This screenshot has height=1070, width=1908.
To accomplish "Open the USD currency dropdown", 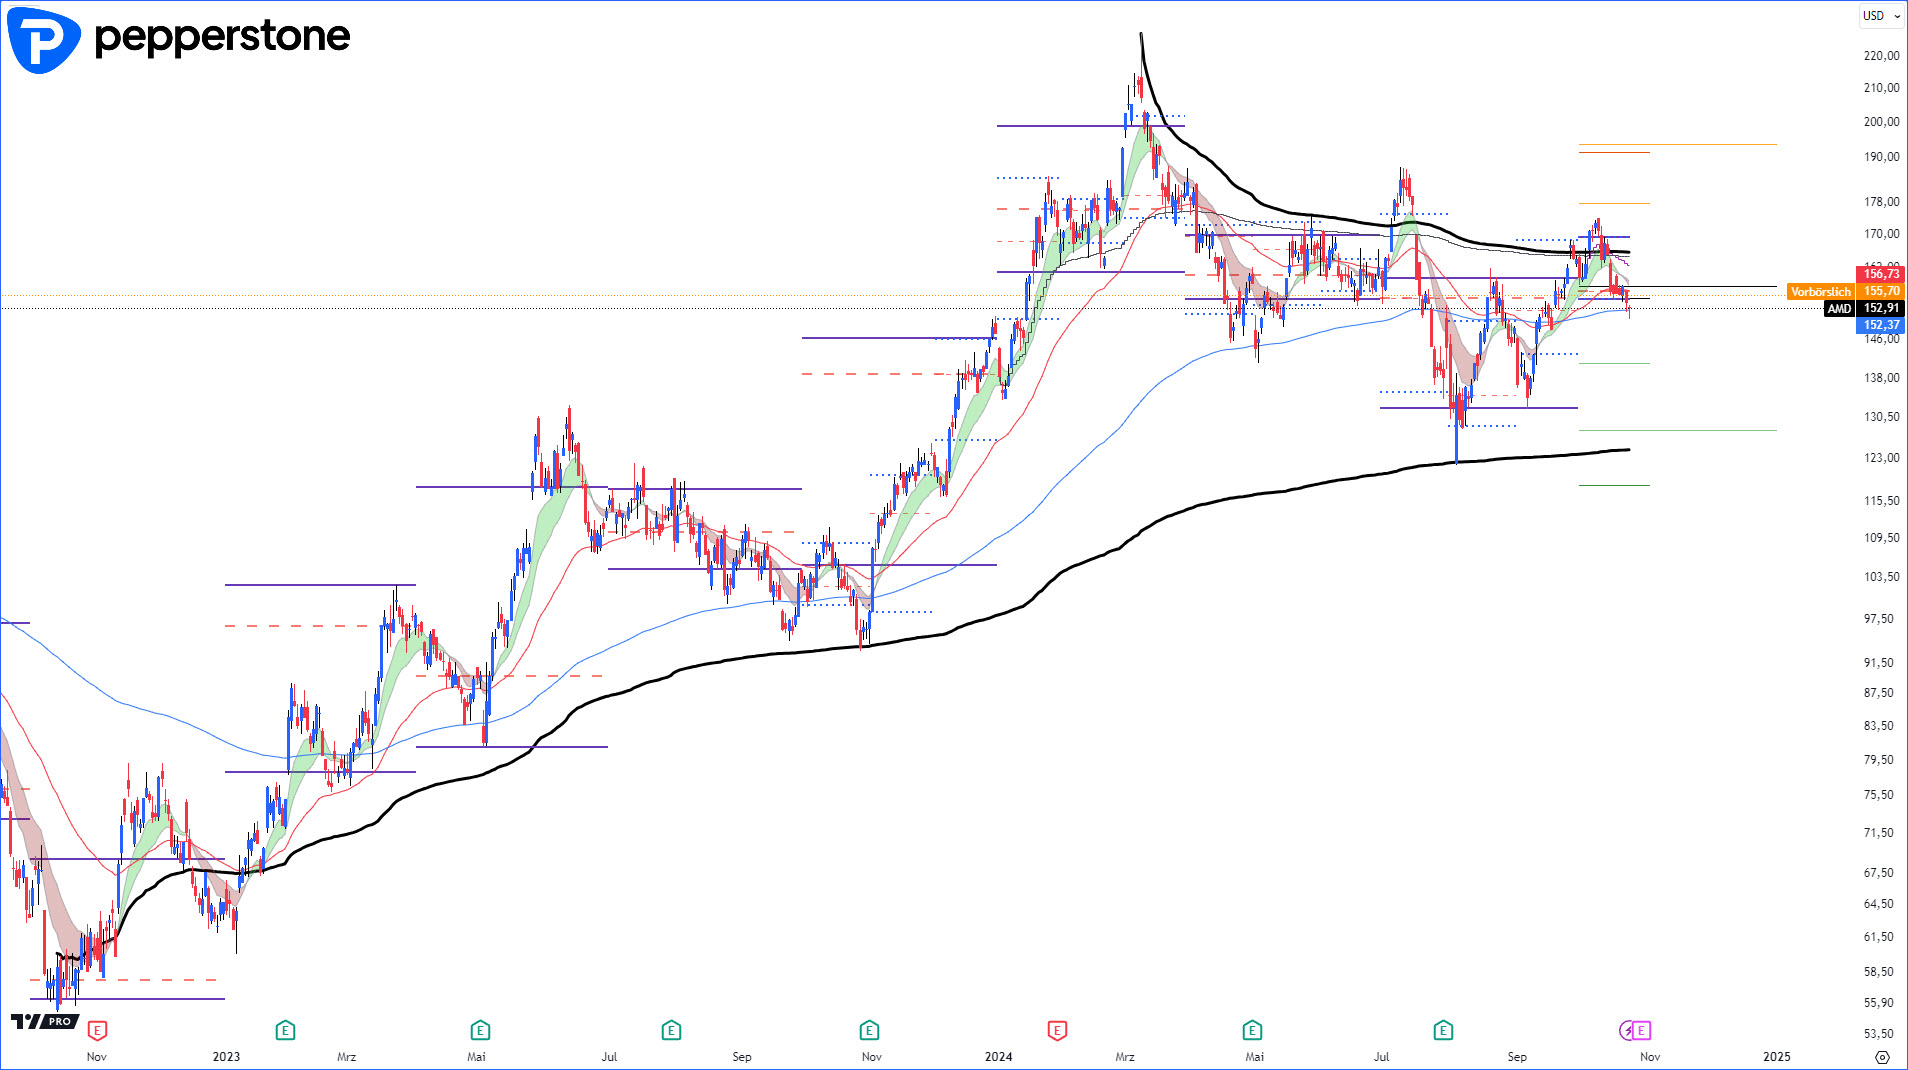I will point(1881,16).
